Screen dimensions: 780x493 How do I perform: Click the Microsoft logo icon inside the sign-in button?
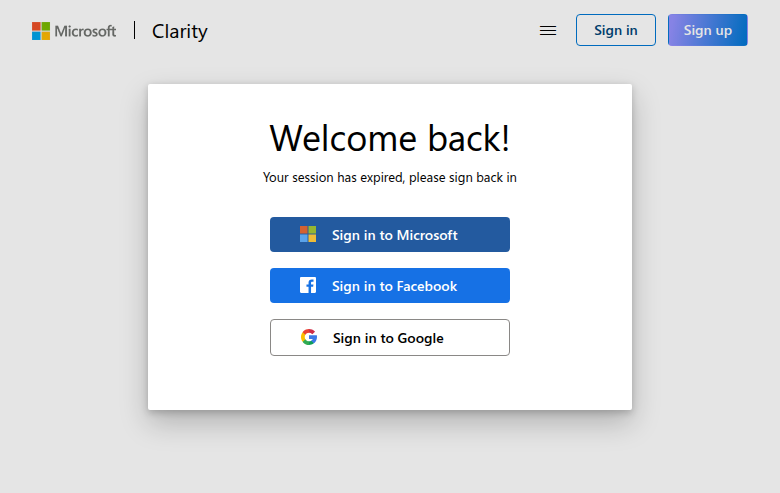point(308,235)
